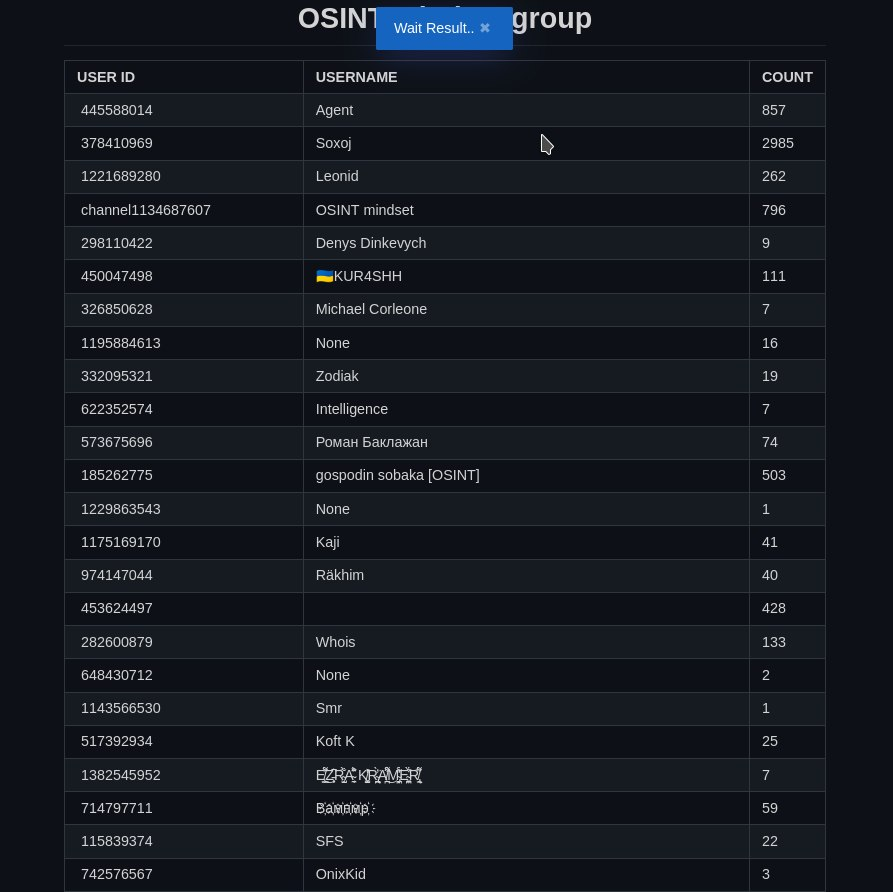The image size is (893, 892).
Task: Click the USERNAME column header
Action: [x=356, y=77]
